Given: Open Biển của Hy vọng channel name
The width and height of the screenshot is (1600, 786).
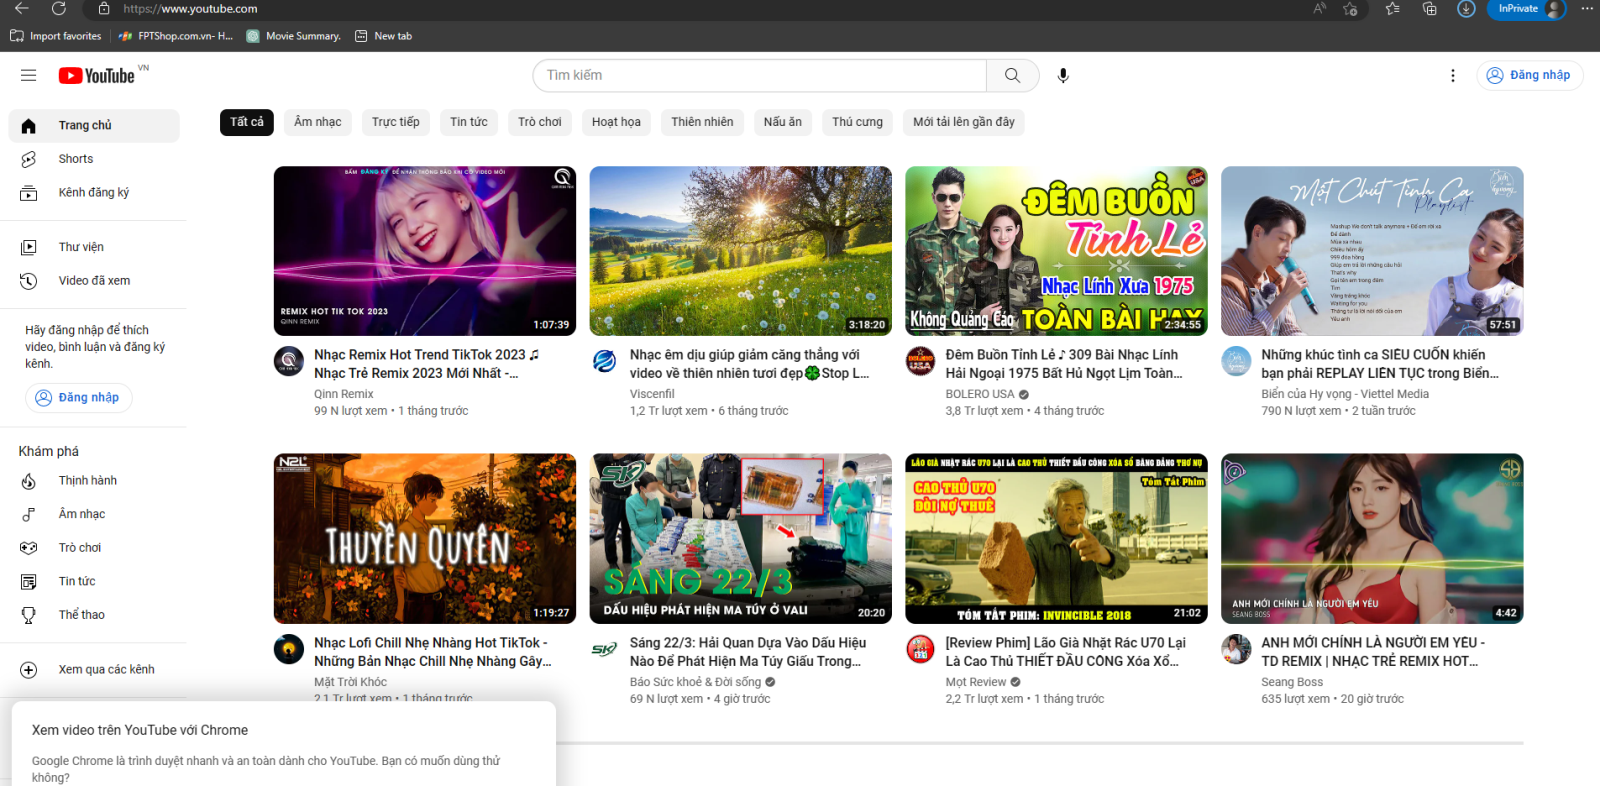Looking at the screenshot, I should click(1345, 394).
